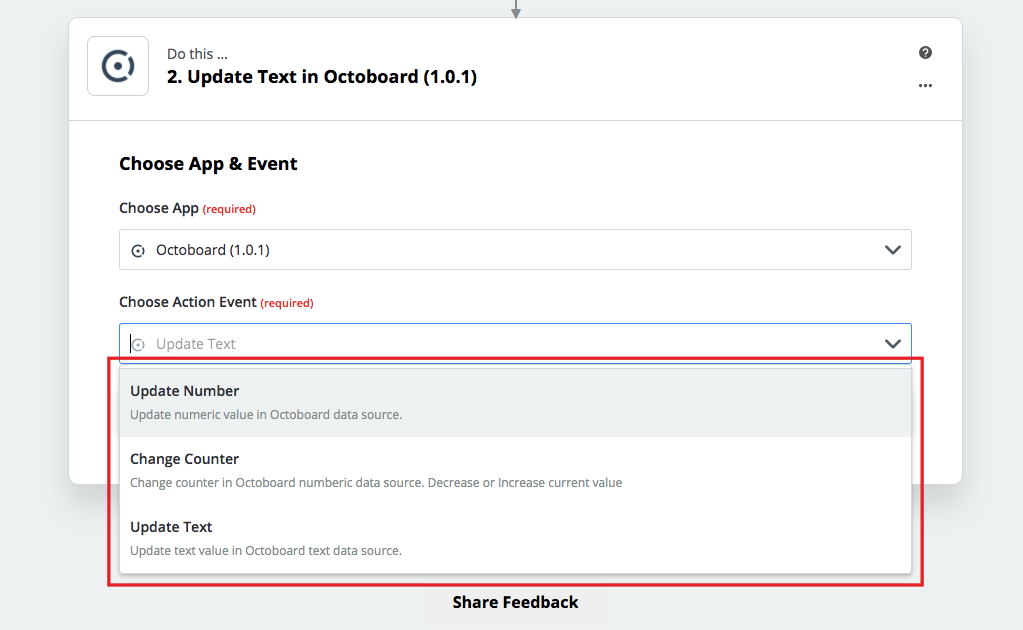Click the step title Update Text in Octoboard
1023x630 pixels.
(322, 77)
